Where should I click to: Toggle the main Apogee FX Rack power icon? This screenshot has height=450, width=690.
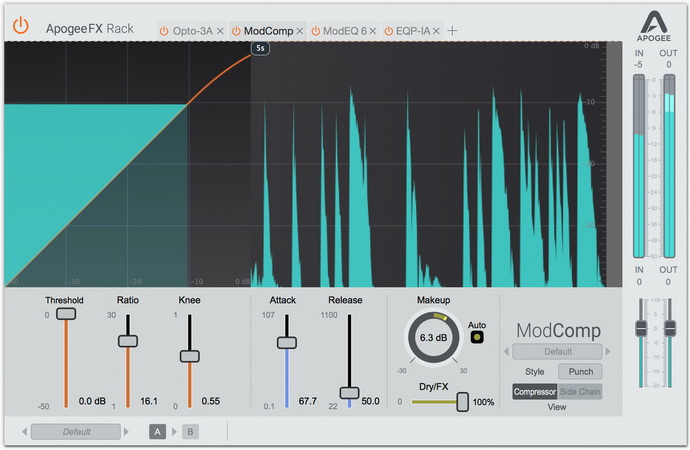20,26
